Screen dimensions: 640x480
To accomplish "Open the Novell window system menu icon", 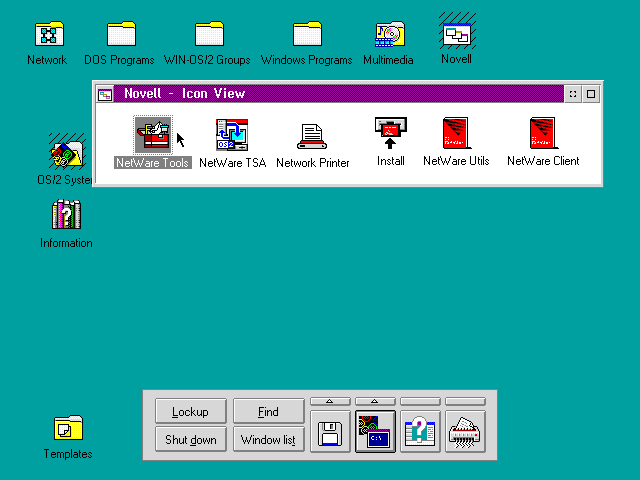I will [x=105, y=94].
